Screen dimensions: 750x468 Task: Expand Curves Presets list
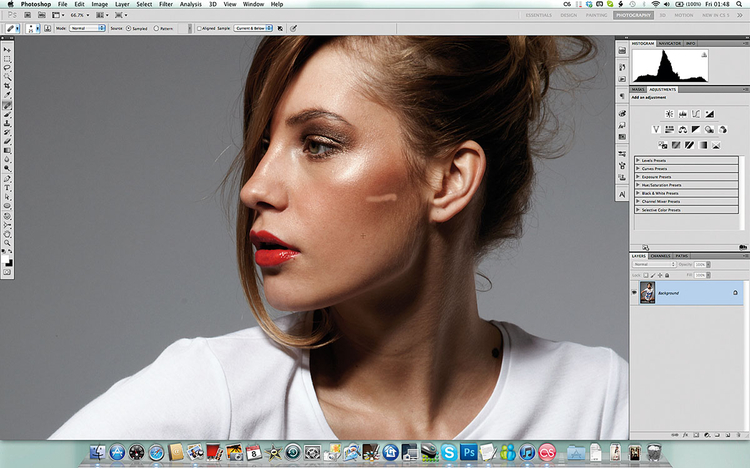638,168
